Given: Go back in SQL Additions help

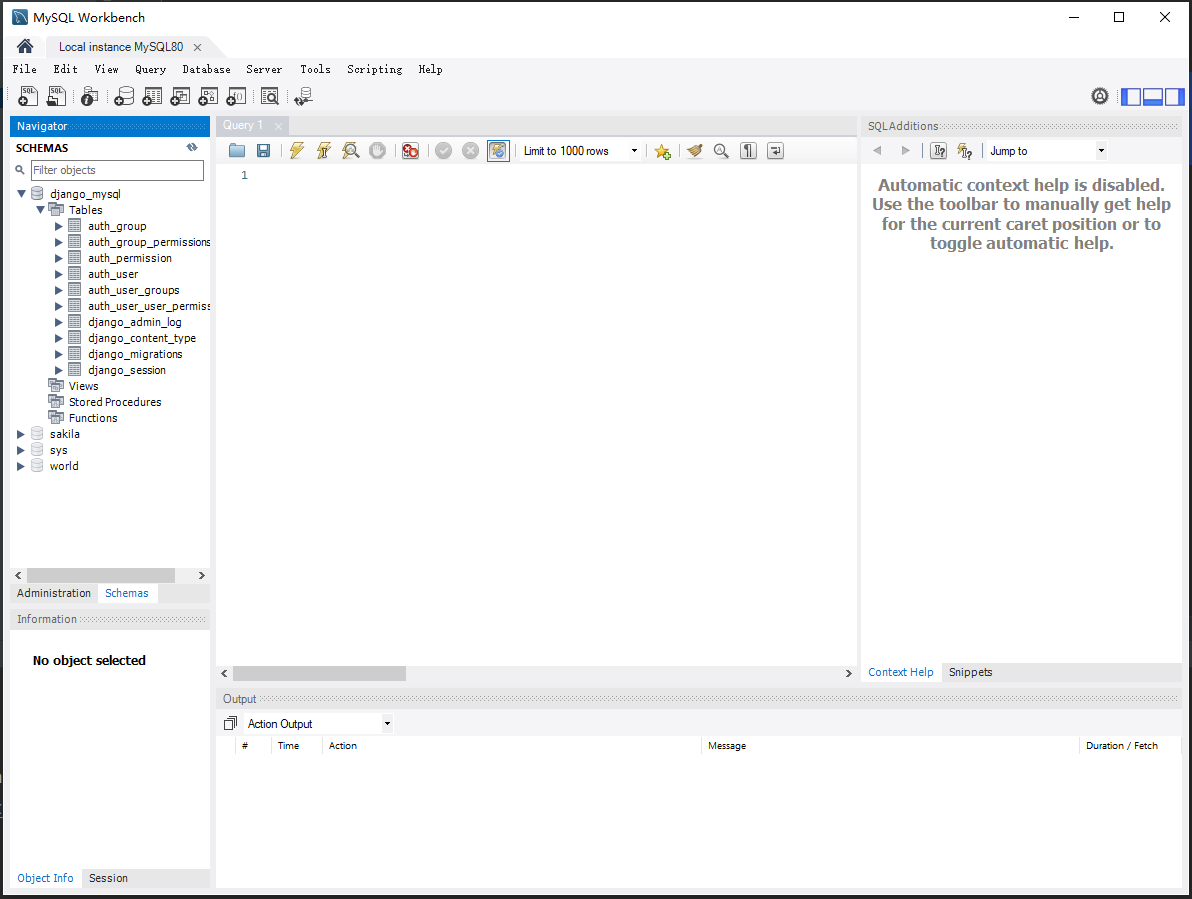Looking at the screenshot, I should (877, 150).
